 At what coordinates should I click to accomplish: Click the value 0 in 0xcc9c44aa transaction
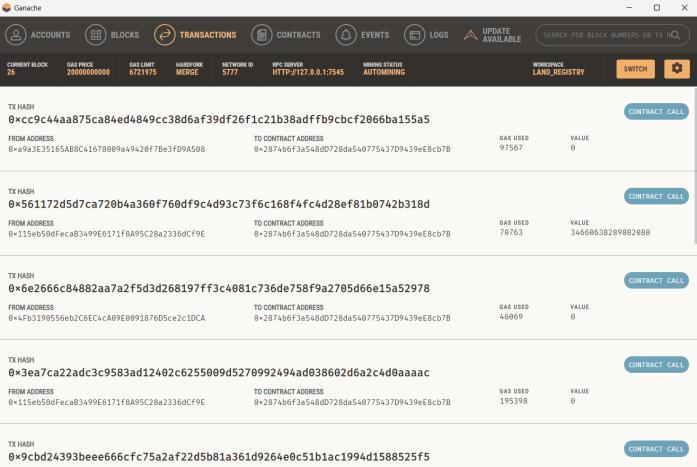573,148
